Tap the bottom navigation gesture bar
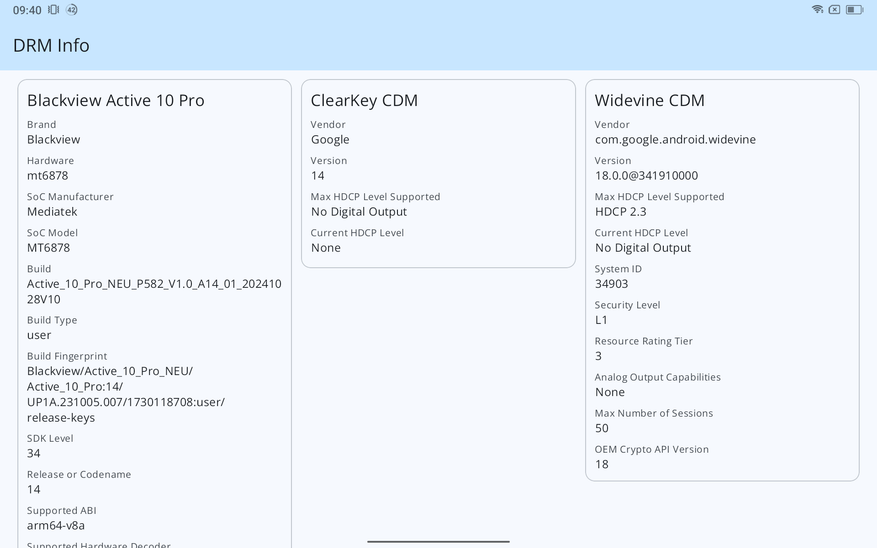This screenshot has width=877, height=548. tap(438, 541)
